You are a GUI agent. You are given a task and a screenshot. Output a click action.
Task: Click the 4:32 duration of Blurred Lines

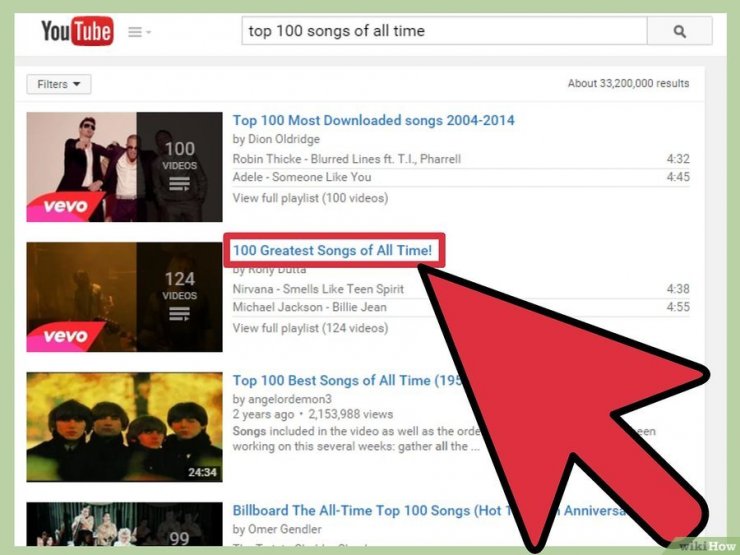(x=678, y=159)
